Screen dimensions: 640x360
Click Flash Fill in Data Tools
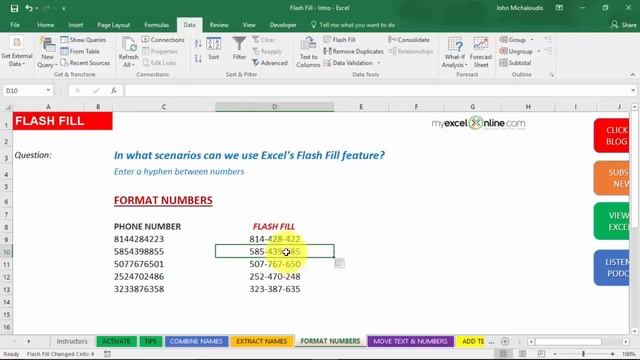click(x=340, y=40)
